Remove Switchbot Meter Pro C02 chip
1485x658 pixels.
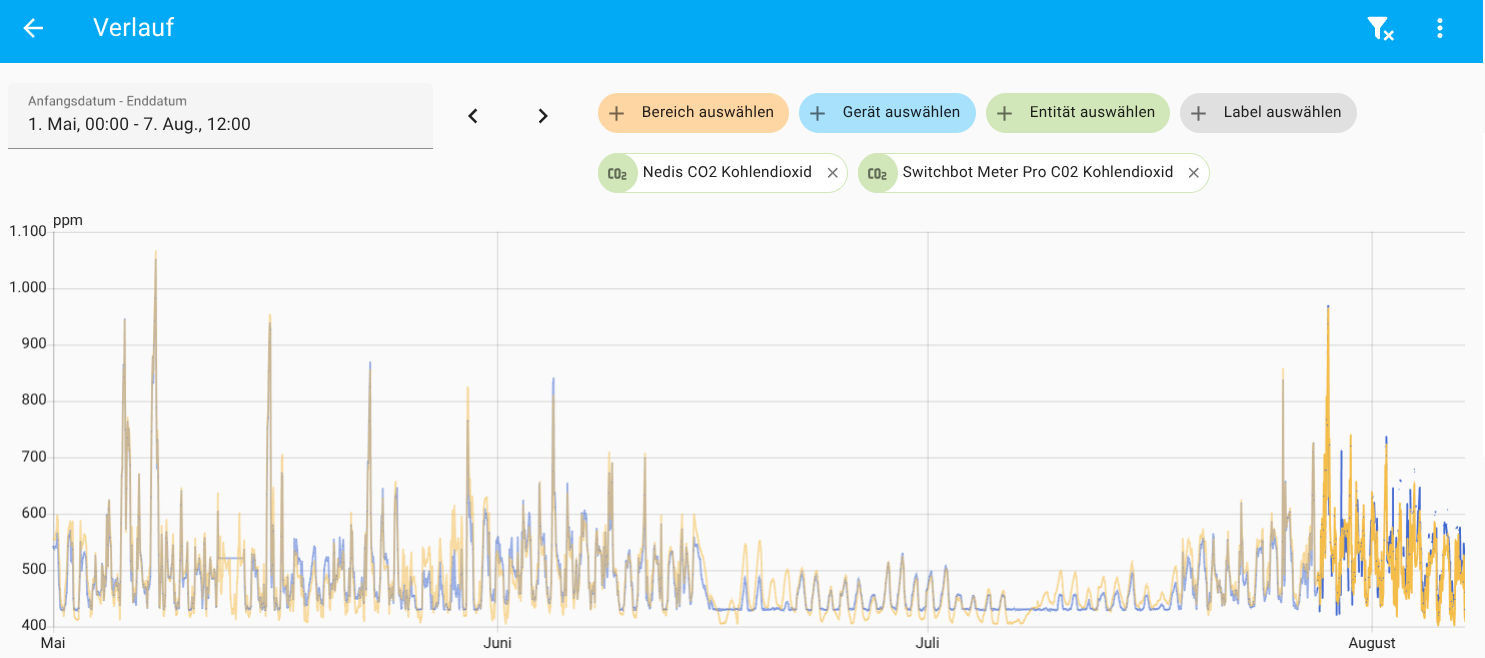click(1193, 173)
